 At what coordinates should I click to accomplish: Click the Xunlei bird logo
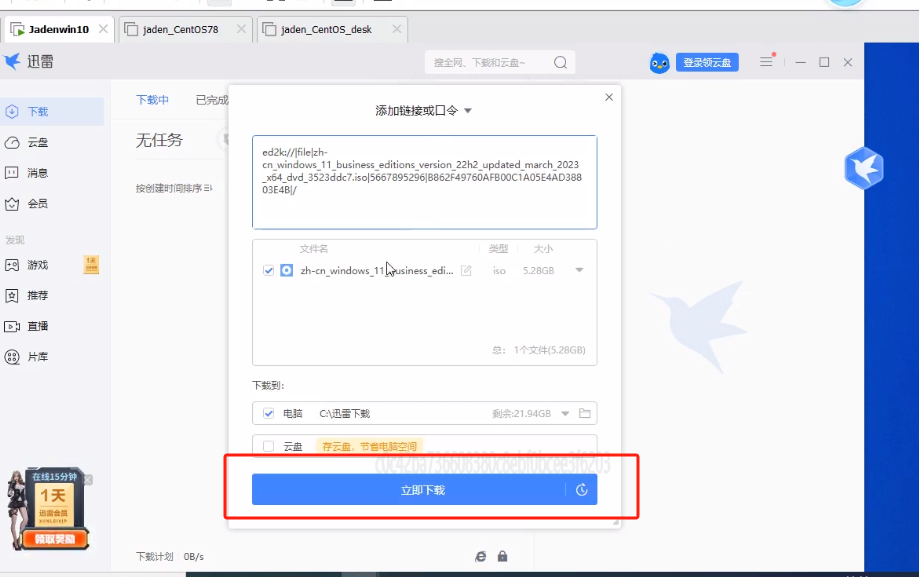point(12,61)
